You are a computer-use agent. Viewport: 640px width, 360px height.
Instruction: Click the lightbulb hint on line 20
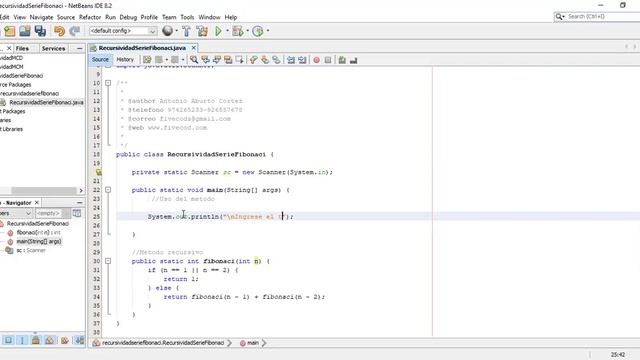pyautogui.click(x=98, y=172)
